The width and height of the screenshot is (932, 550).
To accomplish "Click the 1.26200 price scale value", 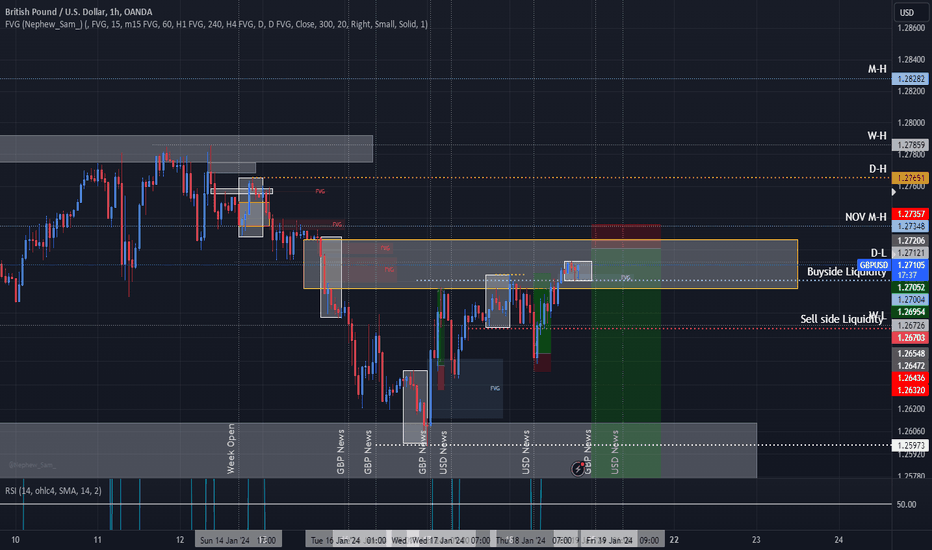I will point(911,409).
